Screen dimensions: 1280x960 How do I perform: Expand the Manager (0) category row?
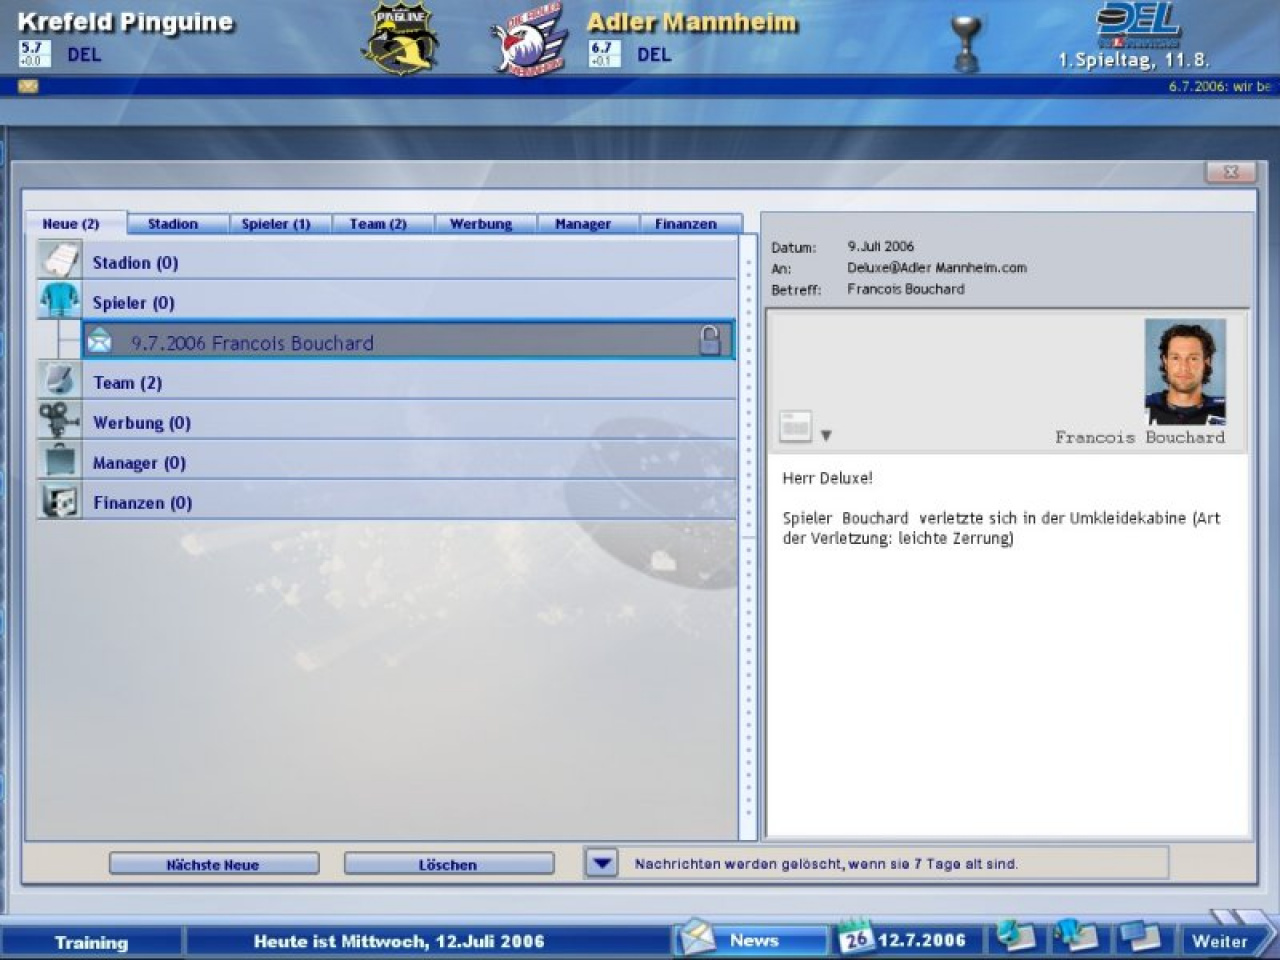[x=387, y=461]
